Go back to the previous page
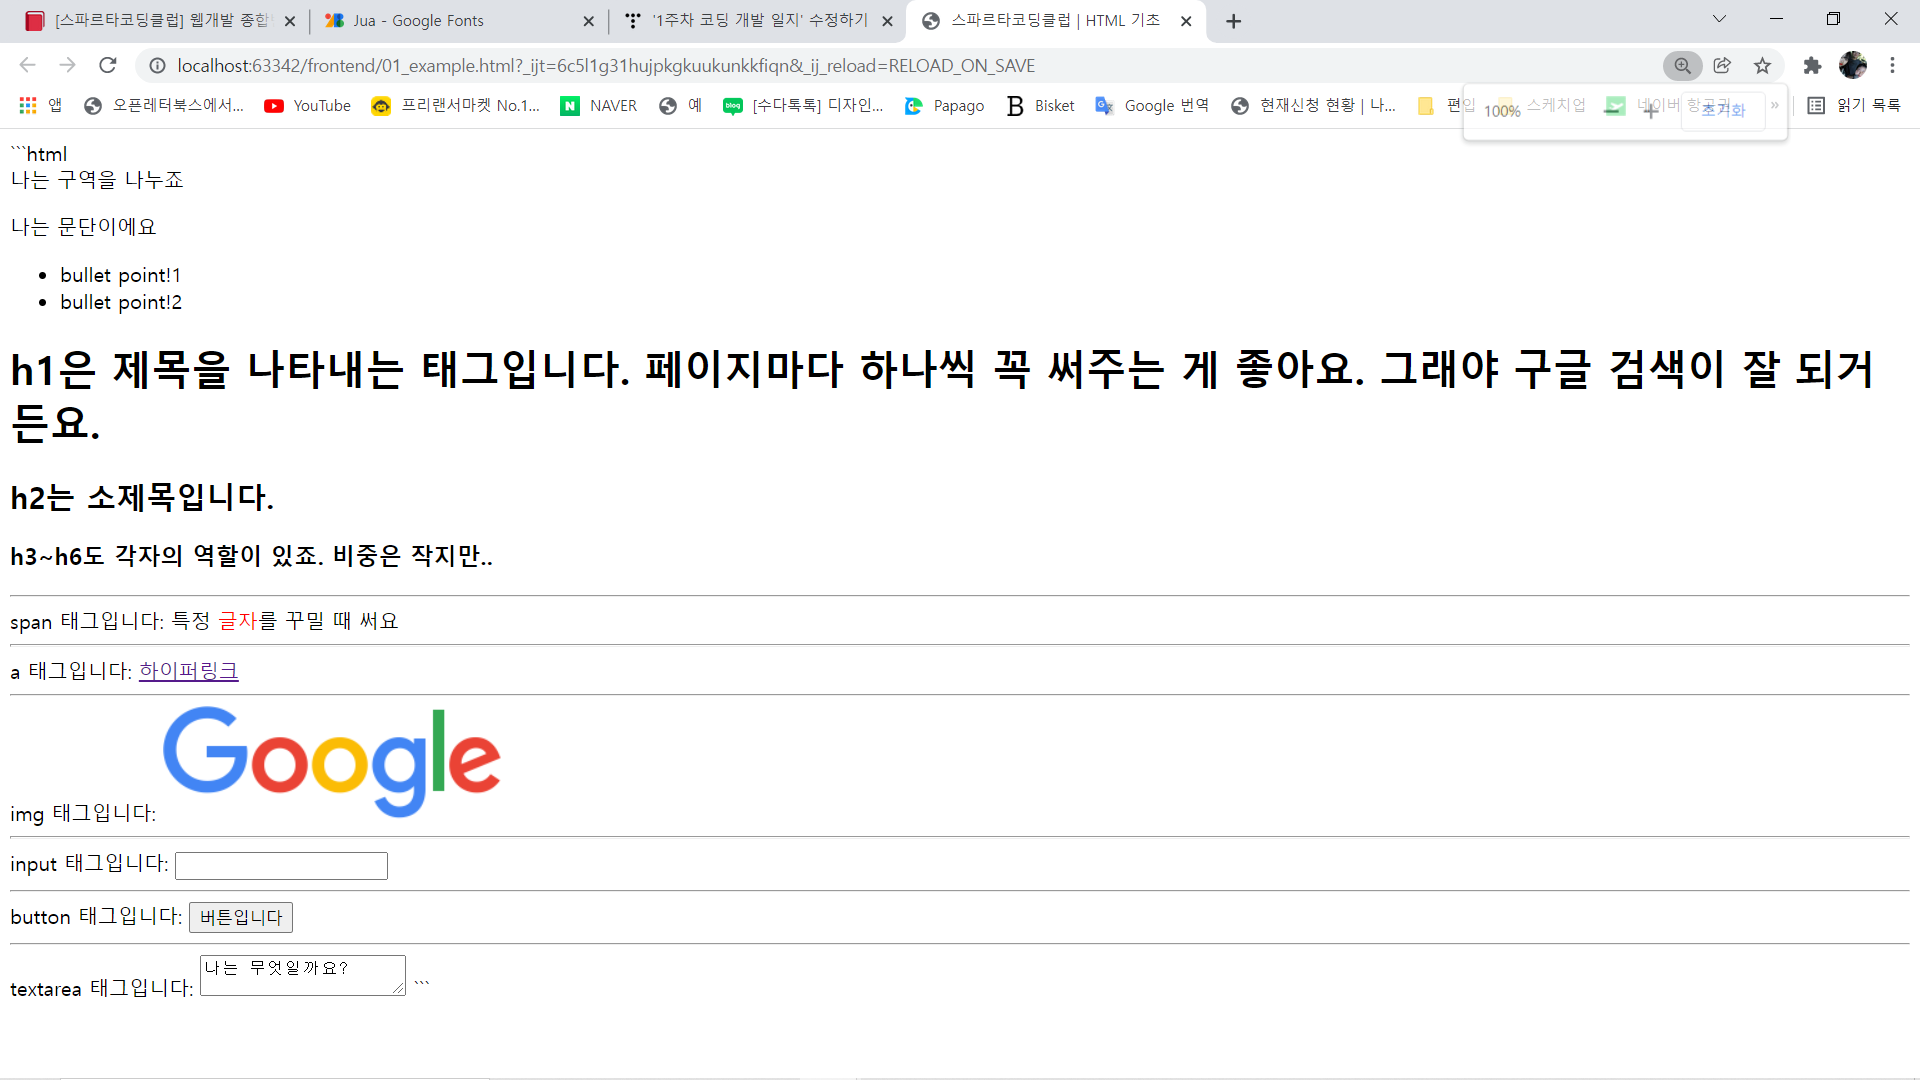This screenshot has height=1080, width=1920. pyautogui.click(x=27, y=65)
